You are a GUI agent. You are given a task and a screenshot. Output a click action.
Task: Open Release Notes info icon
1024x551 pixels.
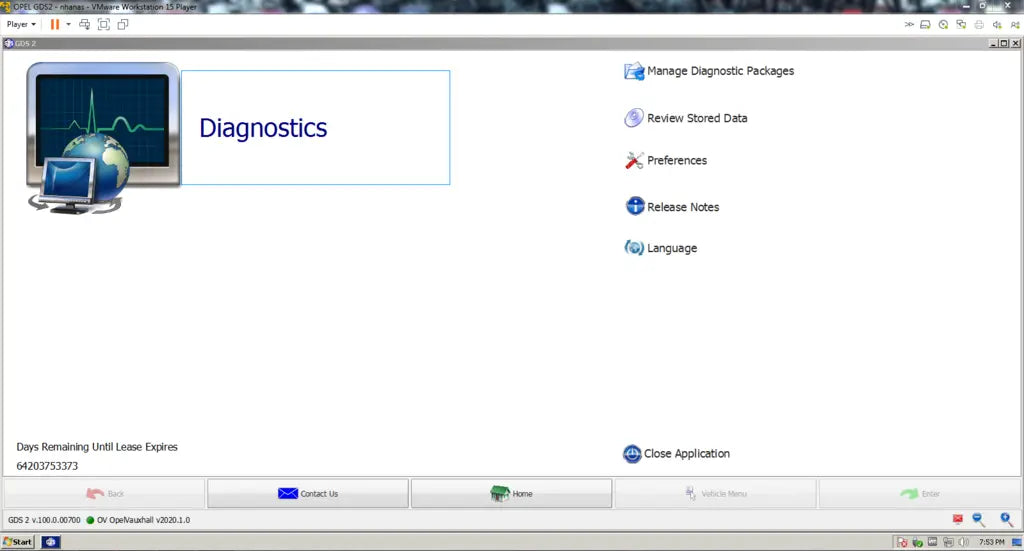[x=635, y=207]
